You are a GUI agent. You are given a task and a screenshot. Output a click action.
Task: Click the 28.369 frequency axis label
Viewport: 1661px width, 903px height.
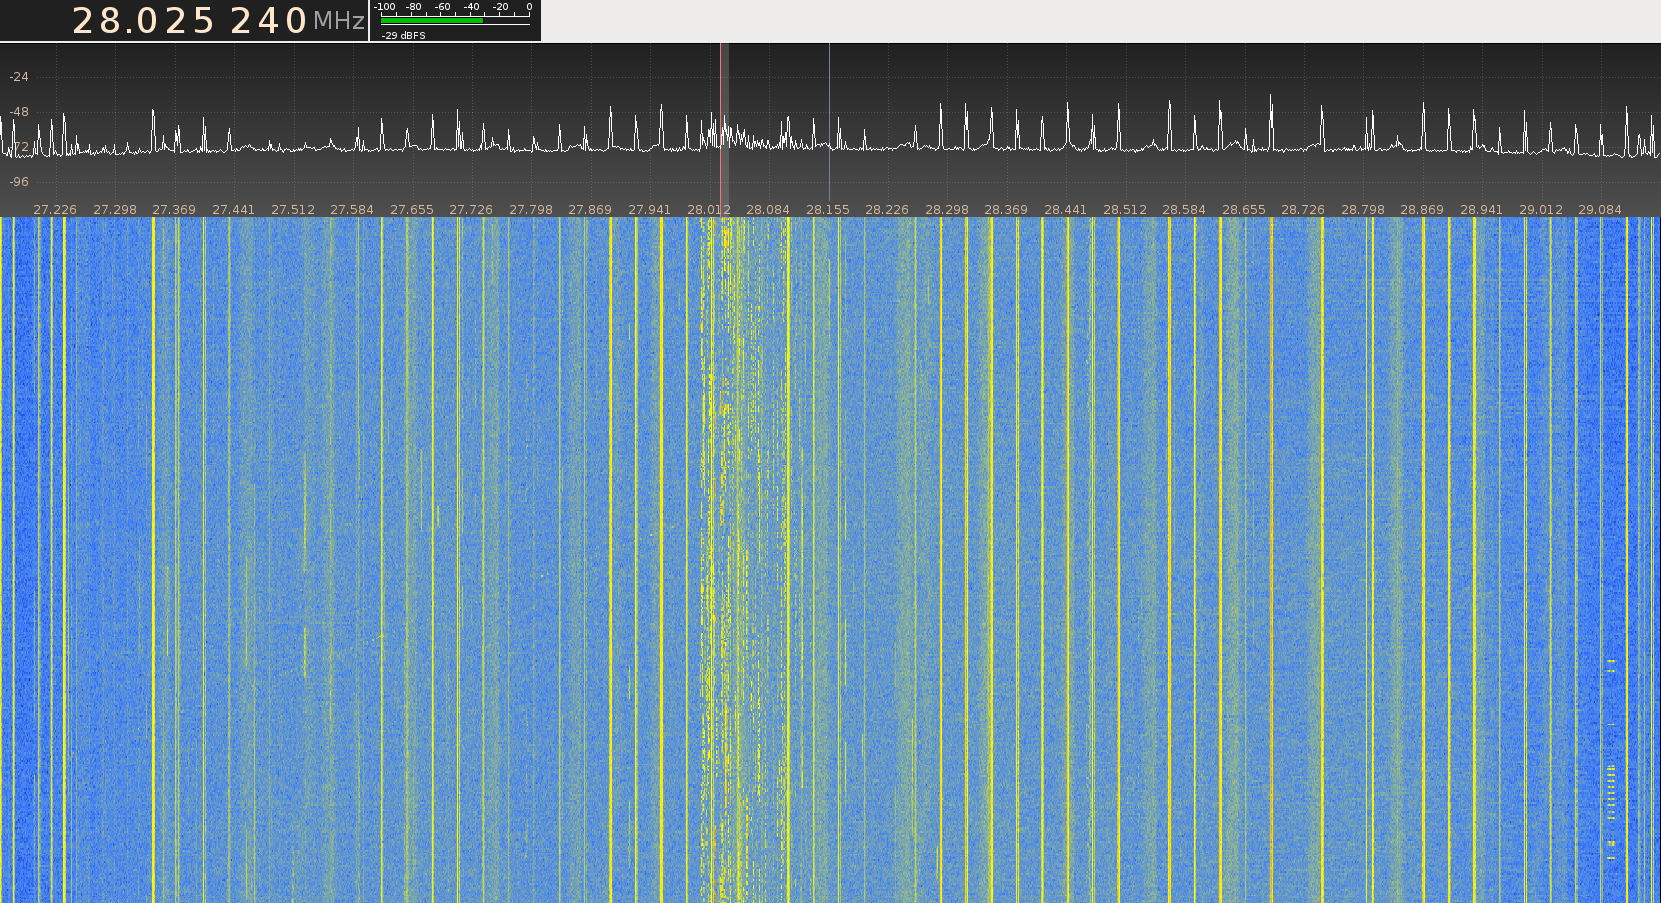(x=1006, y=210)
